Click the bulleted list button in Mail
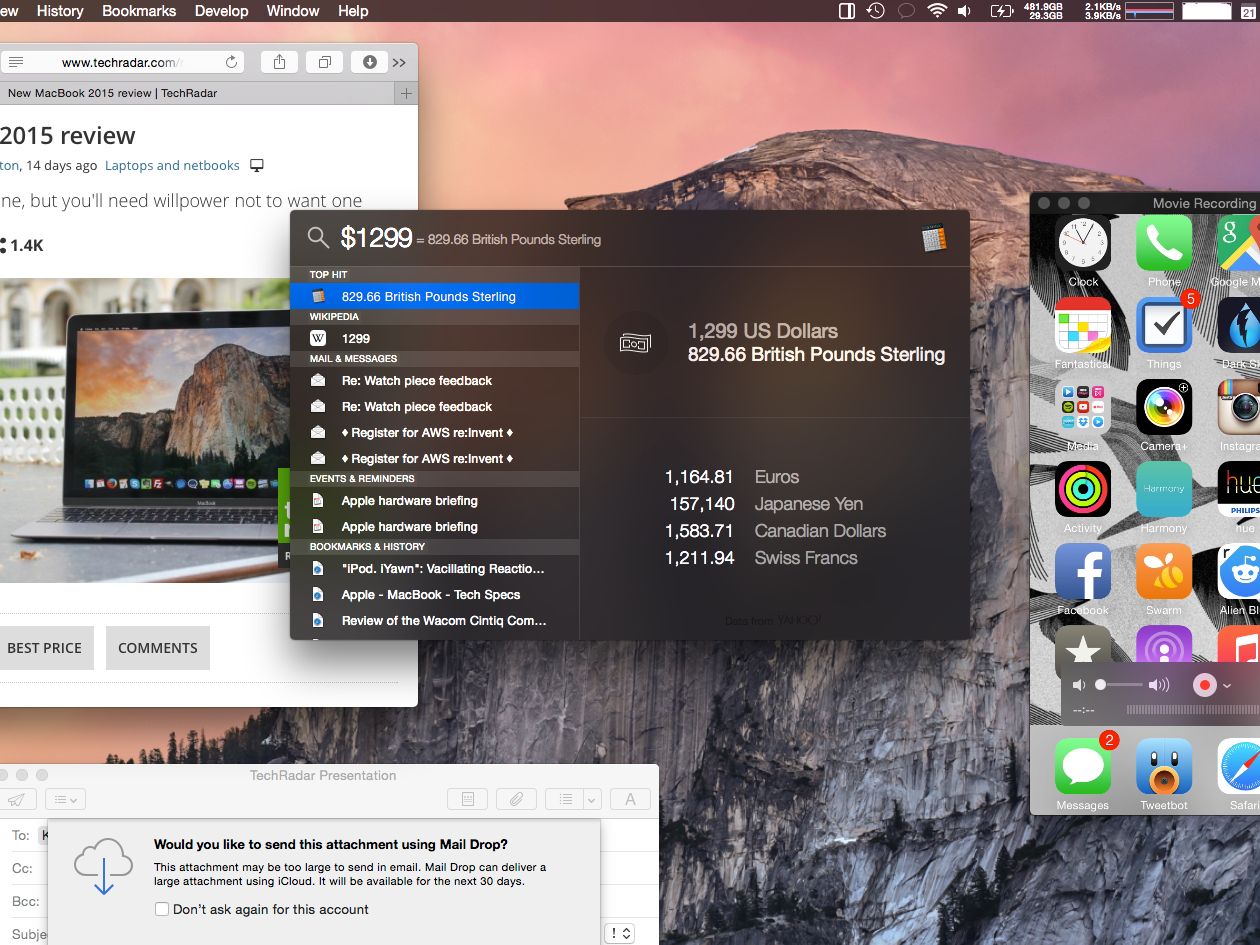Viewport: 1260px width, 945px height. point(565,799)
